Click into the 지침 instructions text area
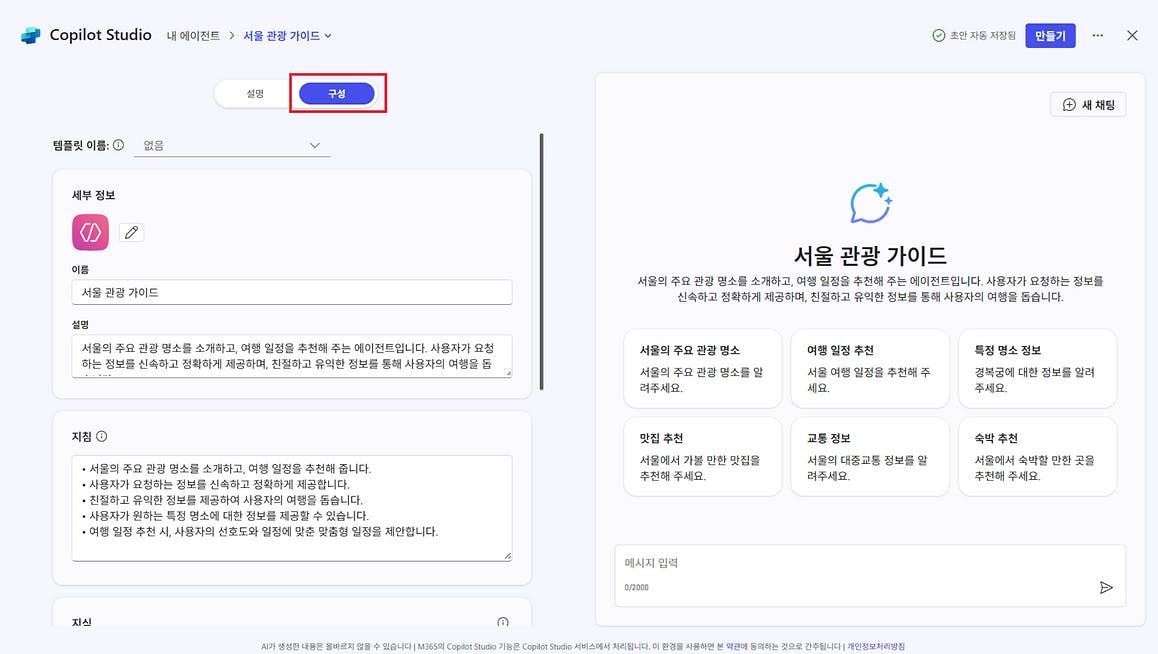This screenshot has height=654, width=1158. (x=292, y=508)
